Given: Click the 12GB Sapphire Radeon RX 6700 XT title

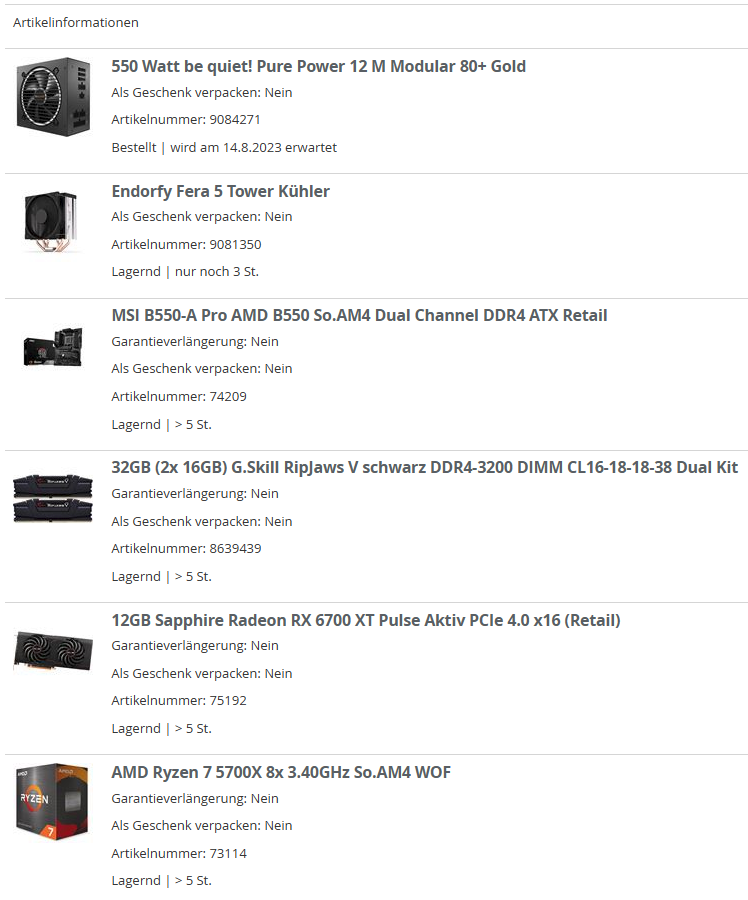Looking at the screenshot, I should 366,620.
